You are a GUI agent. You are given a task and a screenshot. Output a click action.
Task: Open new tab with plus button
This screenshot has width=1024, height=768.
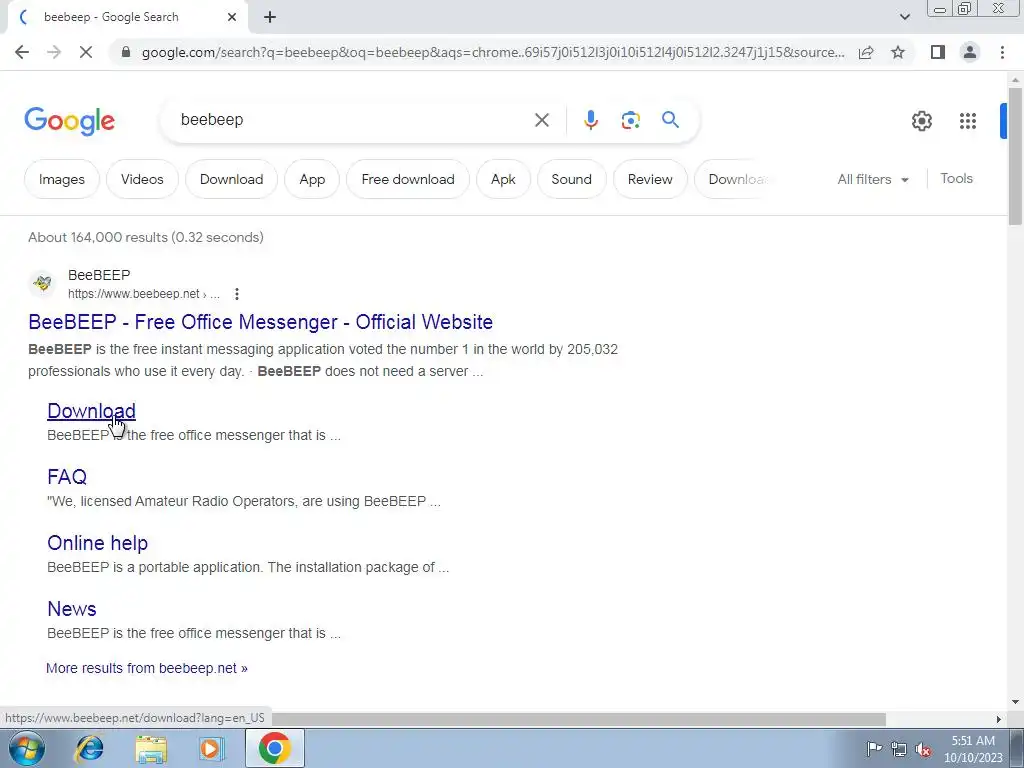[270, 18]
